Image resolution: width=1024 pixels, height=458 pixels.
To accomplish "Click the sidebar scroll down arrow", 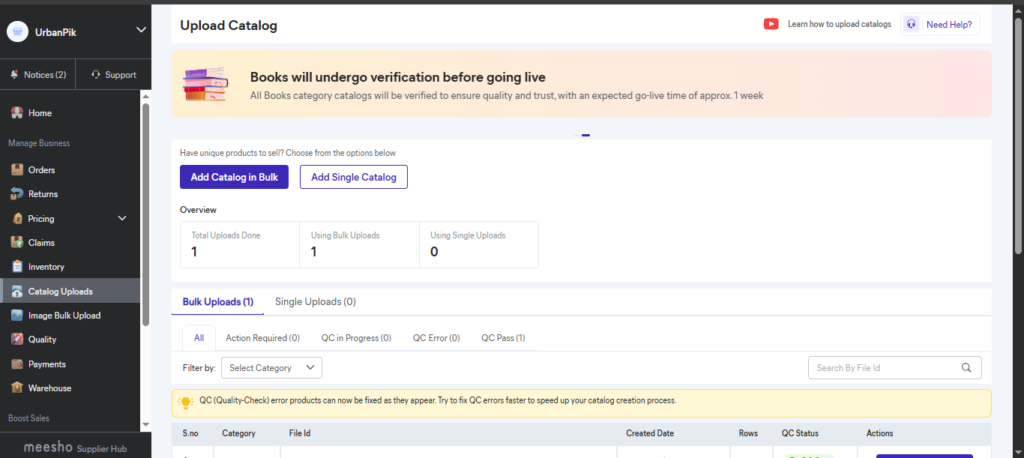I will [x=146, y=425].
